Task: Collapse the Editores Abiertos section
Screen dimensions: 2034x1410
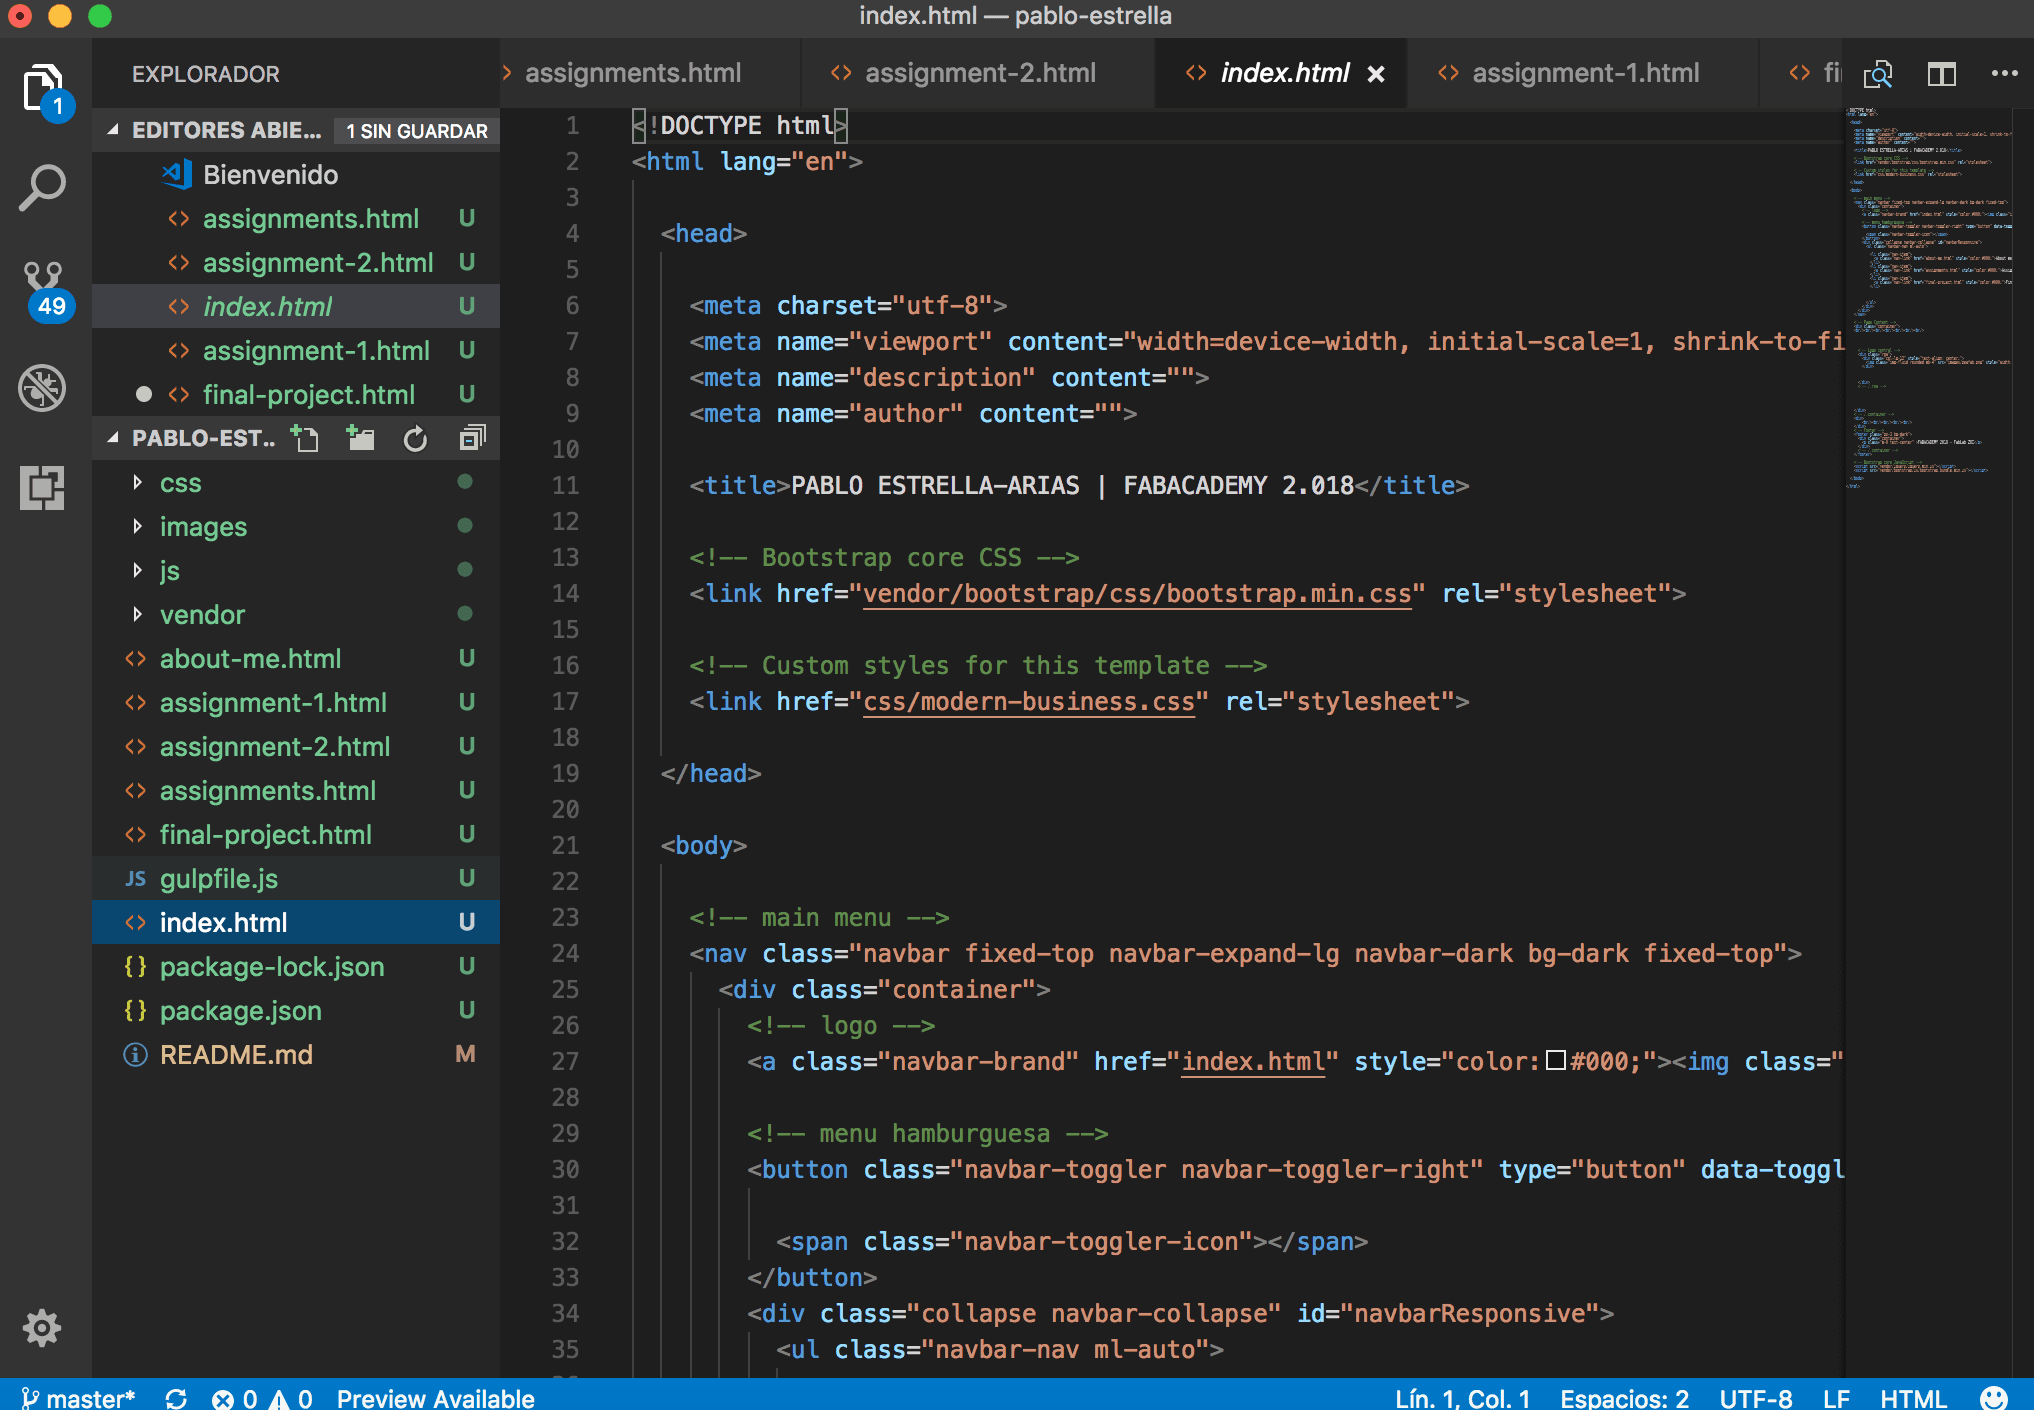Action: pyautogui.click(x=226, y=130)
